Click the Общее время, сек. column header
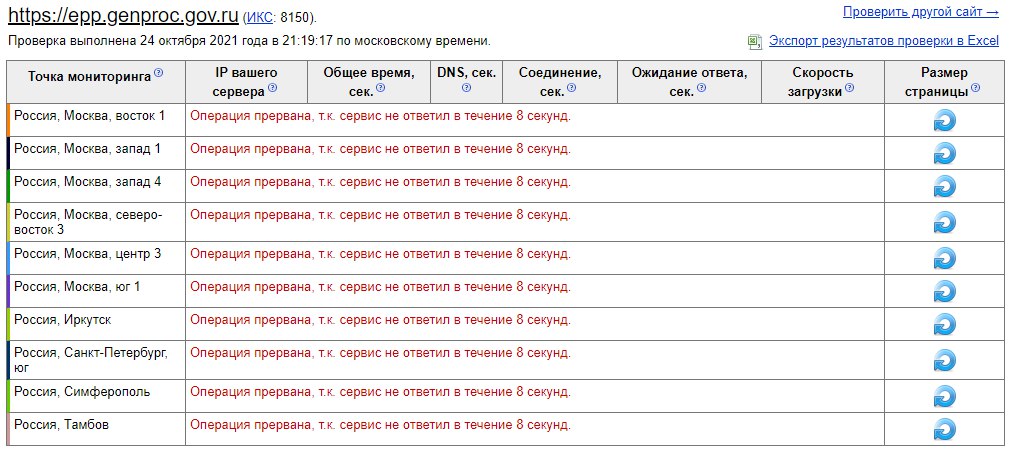 (x=369, y=82)
